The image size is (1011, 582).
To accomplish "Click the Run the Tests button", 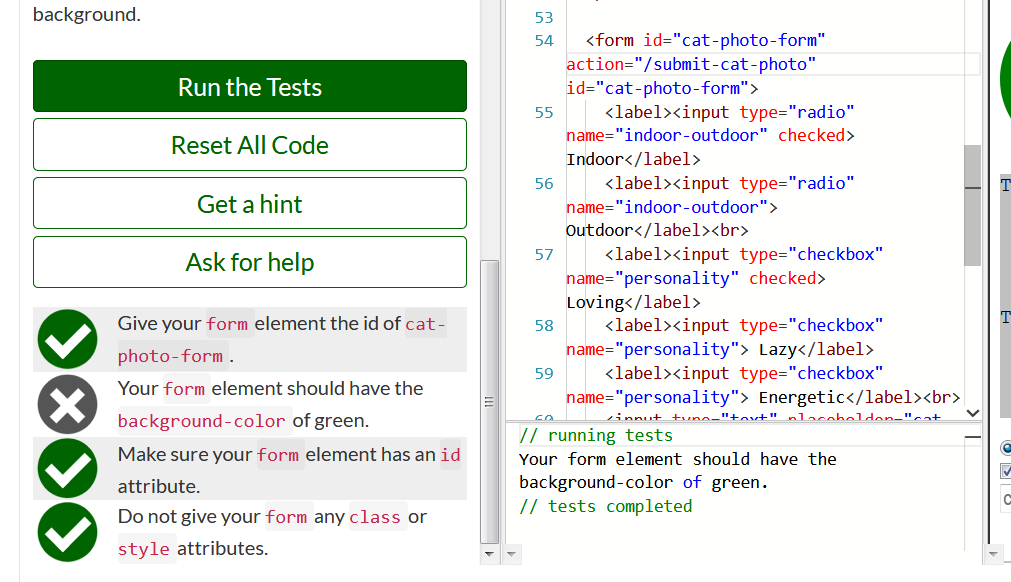I will coord(249,87).
